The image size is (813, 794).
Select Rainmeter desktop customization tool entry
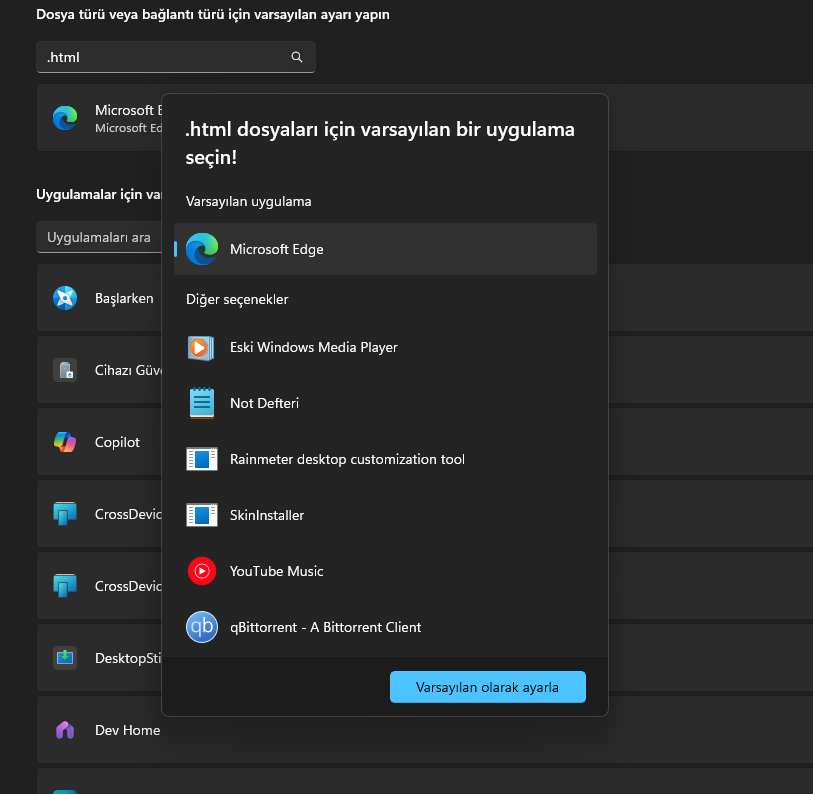click(385, 459)
